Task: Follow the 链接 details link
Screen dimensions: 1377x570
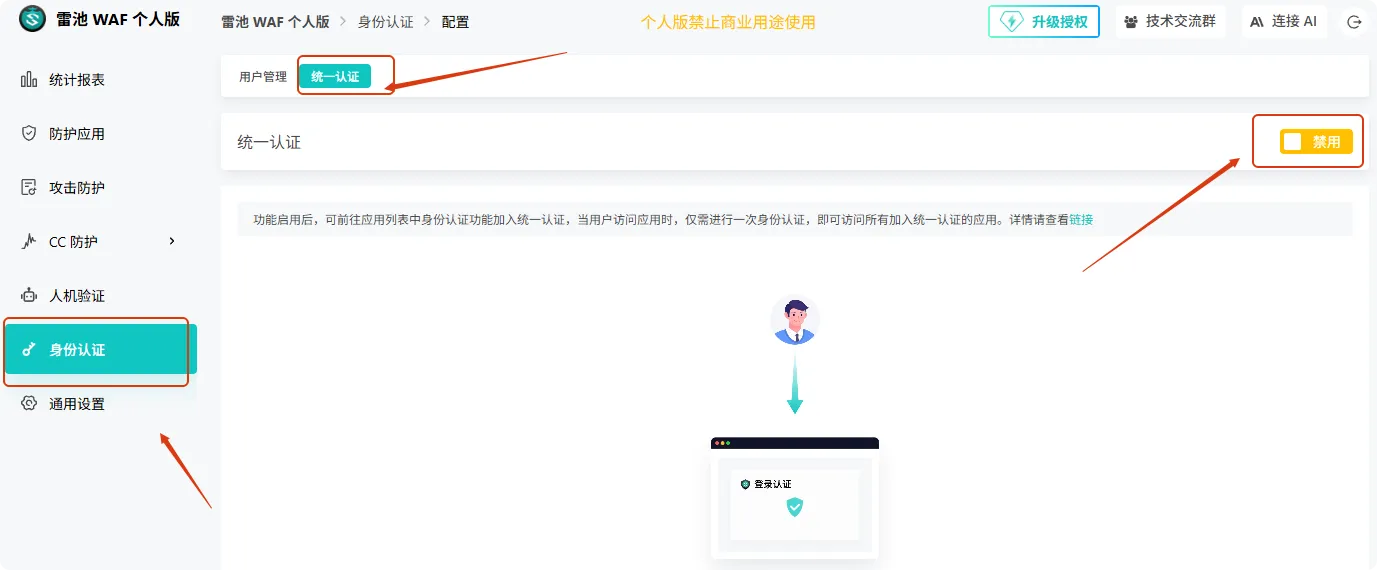Action: [x=1081, y=219]
